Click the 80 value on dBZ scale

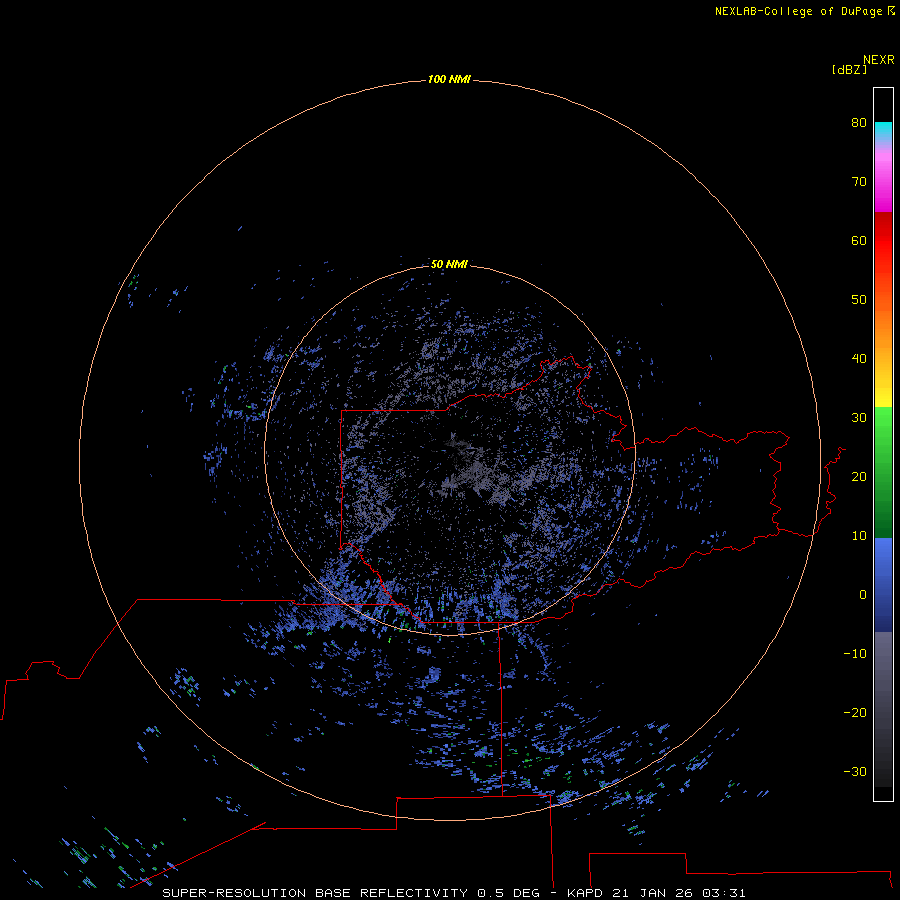(859, 122)
